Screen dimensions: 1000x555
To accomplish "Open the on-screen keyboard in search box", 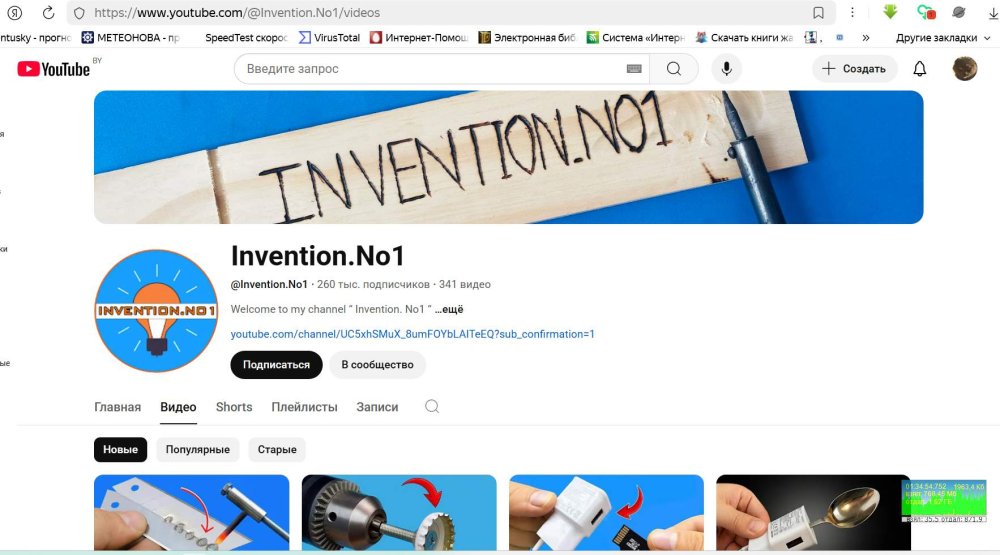I will [634, 69].
